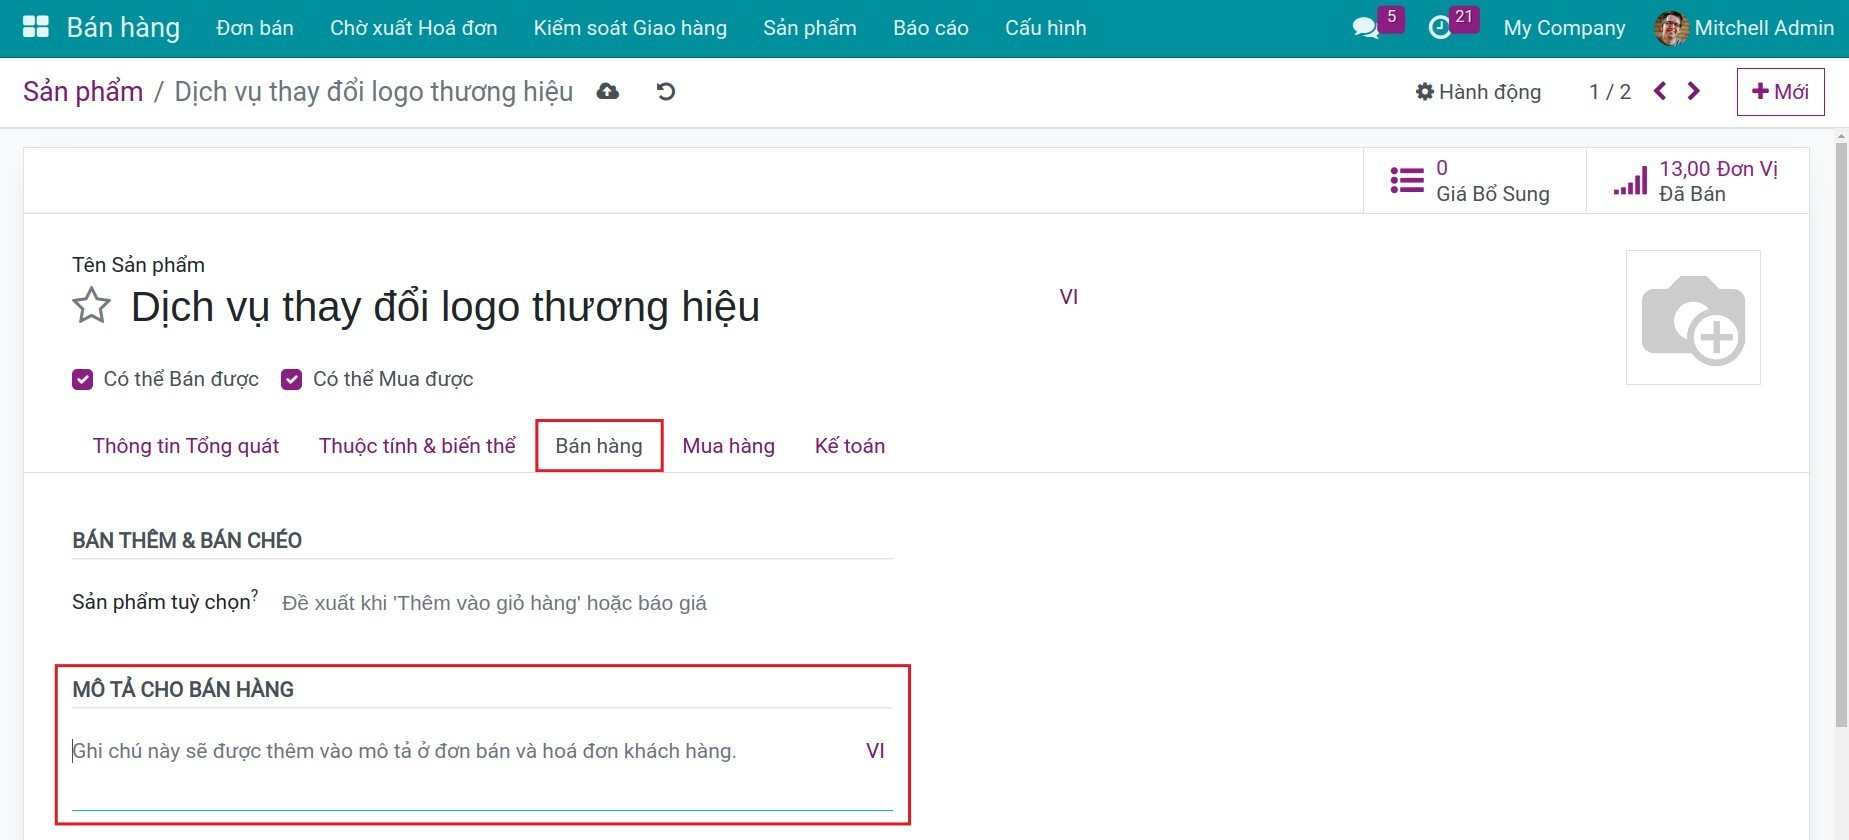The width and height of the screenshot is (1849, 840).
Task: Create a new record with Mới button
Action: (x=1780, y=92)
